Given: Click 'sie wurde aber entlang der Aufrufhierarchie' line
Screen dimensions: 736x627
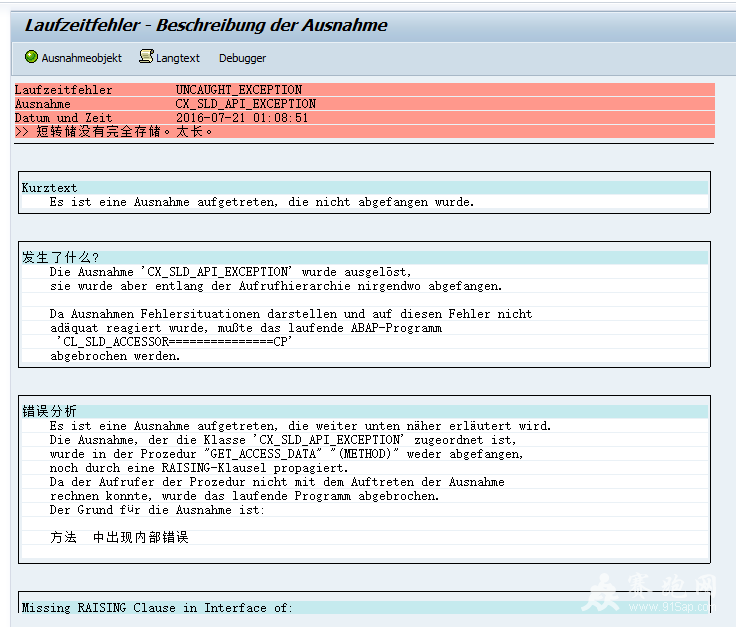Looking at the screenshot, I should click(x=276, y=286).
